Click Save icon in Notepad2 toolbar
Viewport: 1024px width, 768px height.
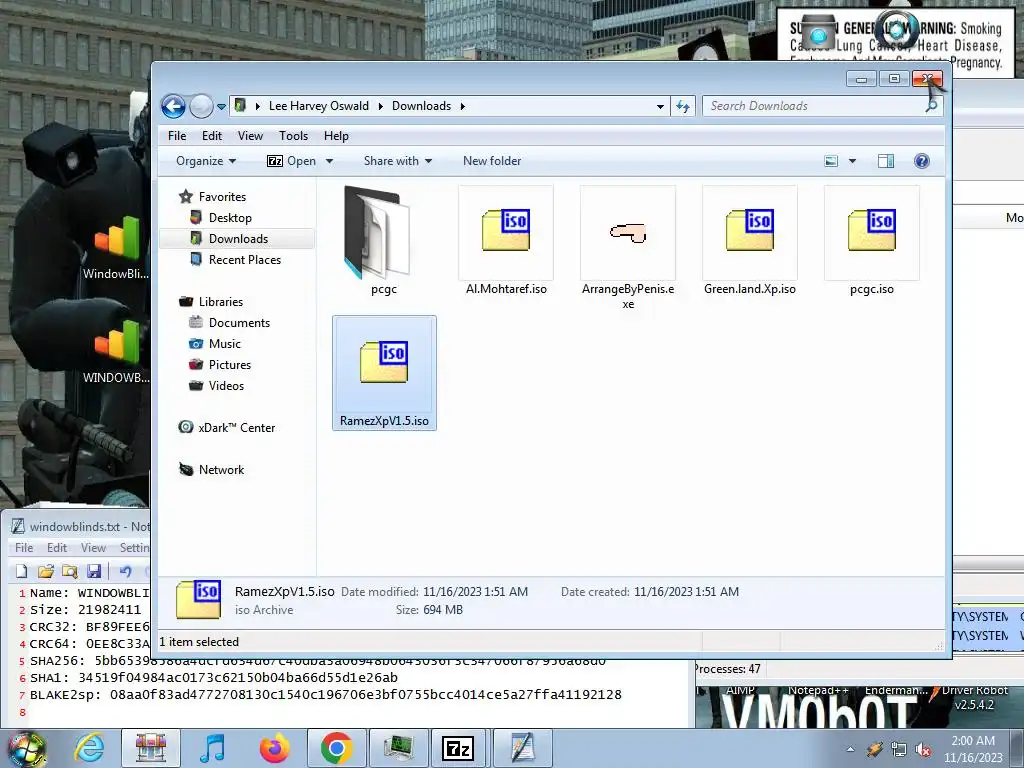[x=94, y=571]
